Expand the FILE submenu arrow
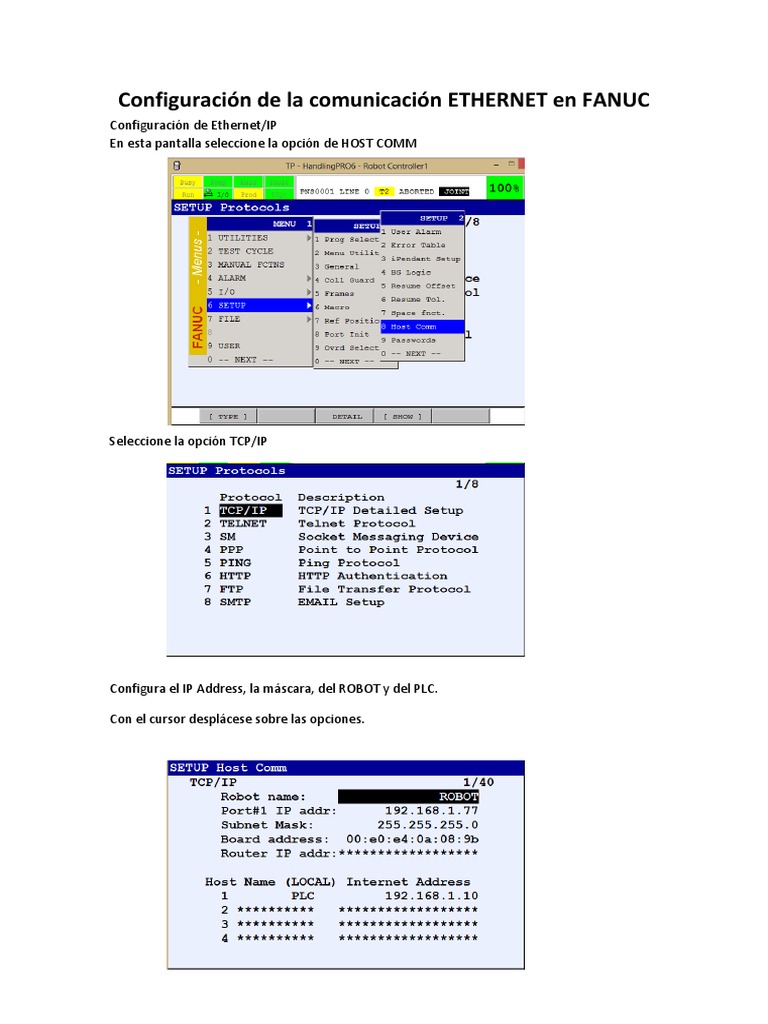768x1024 pixels. point(310,319)
